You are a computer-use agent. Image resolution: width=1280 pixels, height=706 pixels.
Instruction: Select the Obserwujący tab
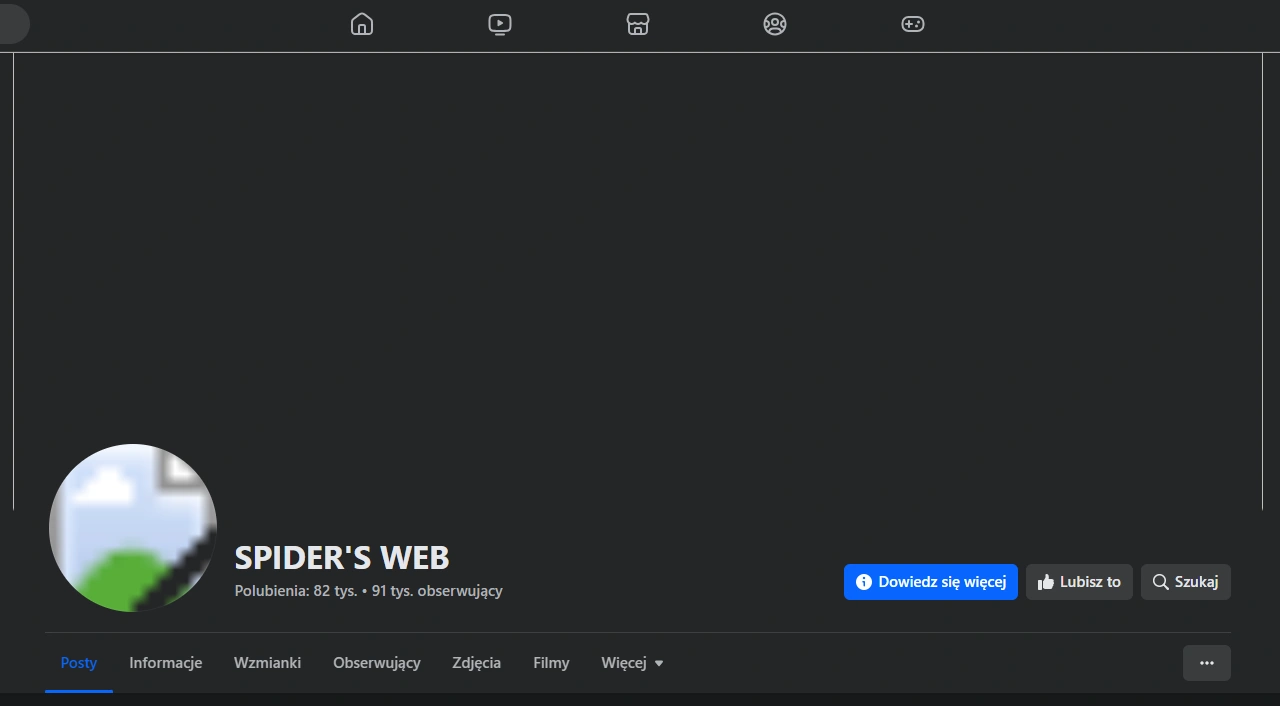[377, 663]
